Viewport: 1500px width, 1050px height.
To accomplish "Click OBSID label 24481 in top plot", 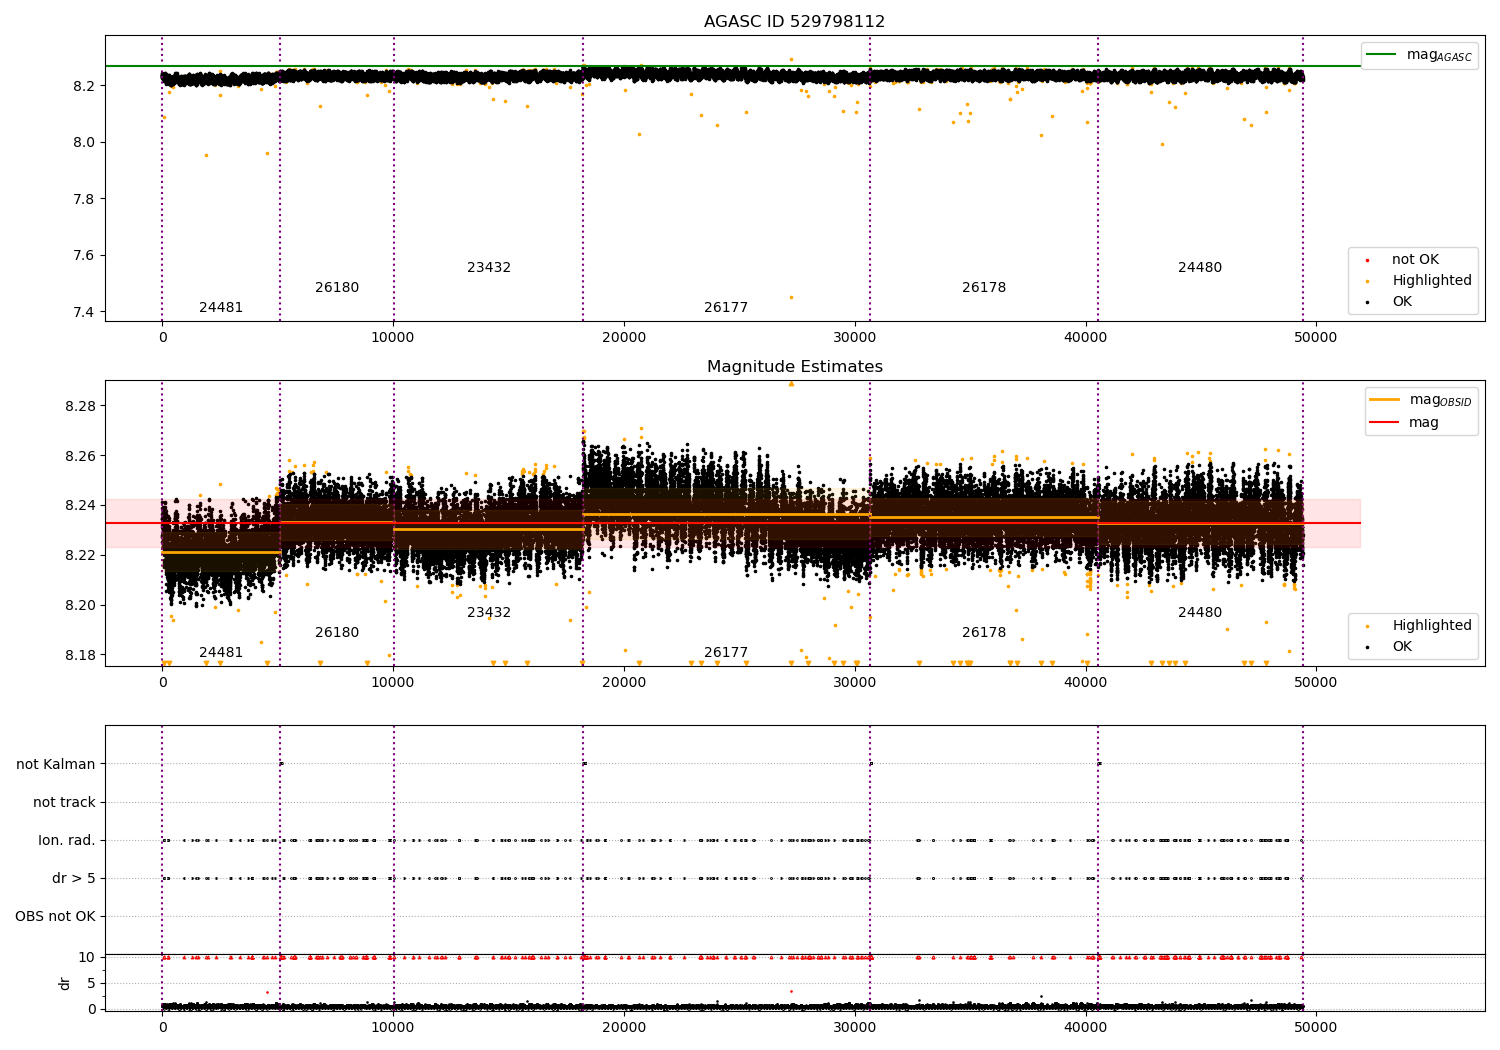I will pos(221,308).
